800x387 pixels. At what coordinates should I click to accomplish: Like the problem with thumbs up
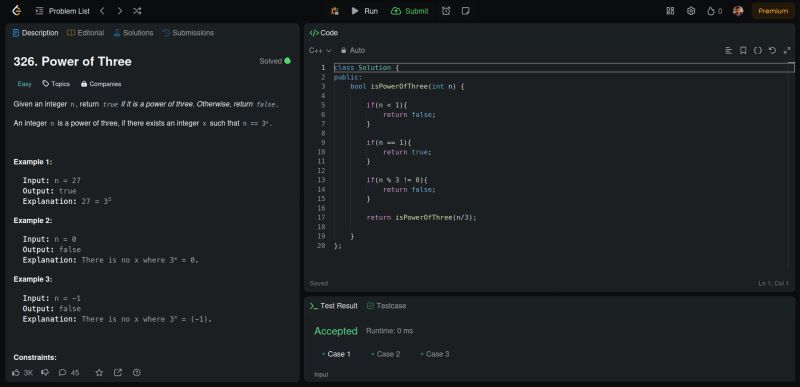pyautogui.click(x=16, y=373)
